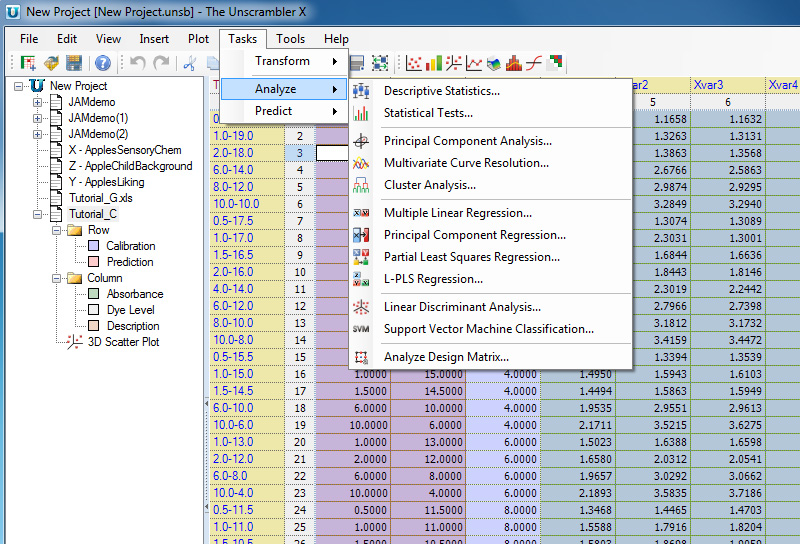The width and height of the screenshot is (800, 544).
Task: Expand the JAMdemo(2) tree node
Action: pos(37,134)
